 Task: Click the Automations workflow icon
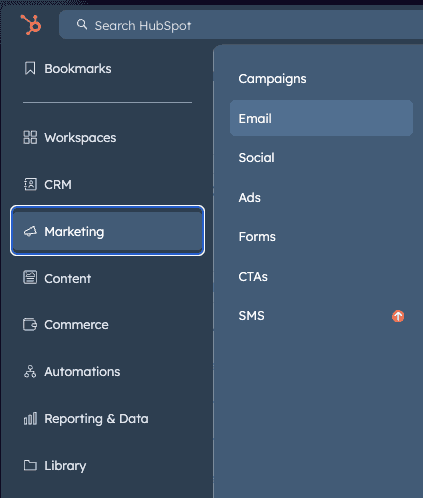point(30,371)
